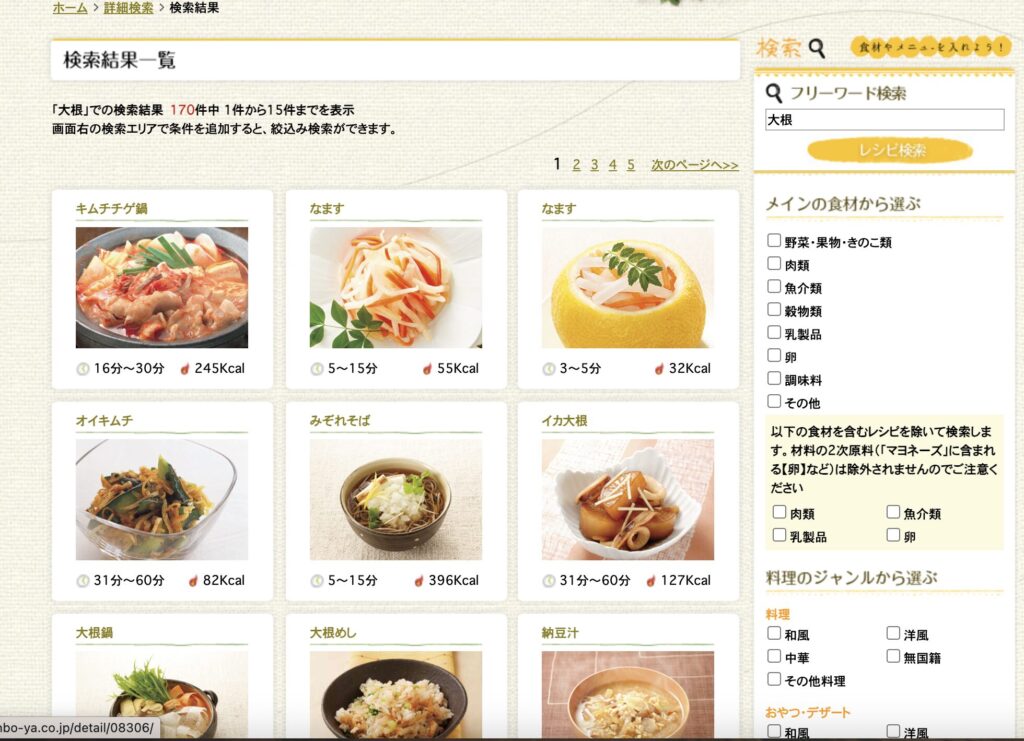Click the flame icon beside 396Kcal
Image resolution: width=1024 pixels, height=741 pixels.
(419, 580)
